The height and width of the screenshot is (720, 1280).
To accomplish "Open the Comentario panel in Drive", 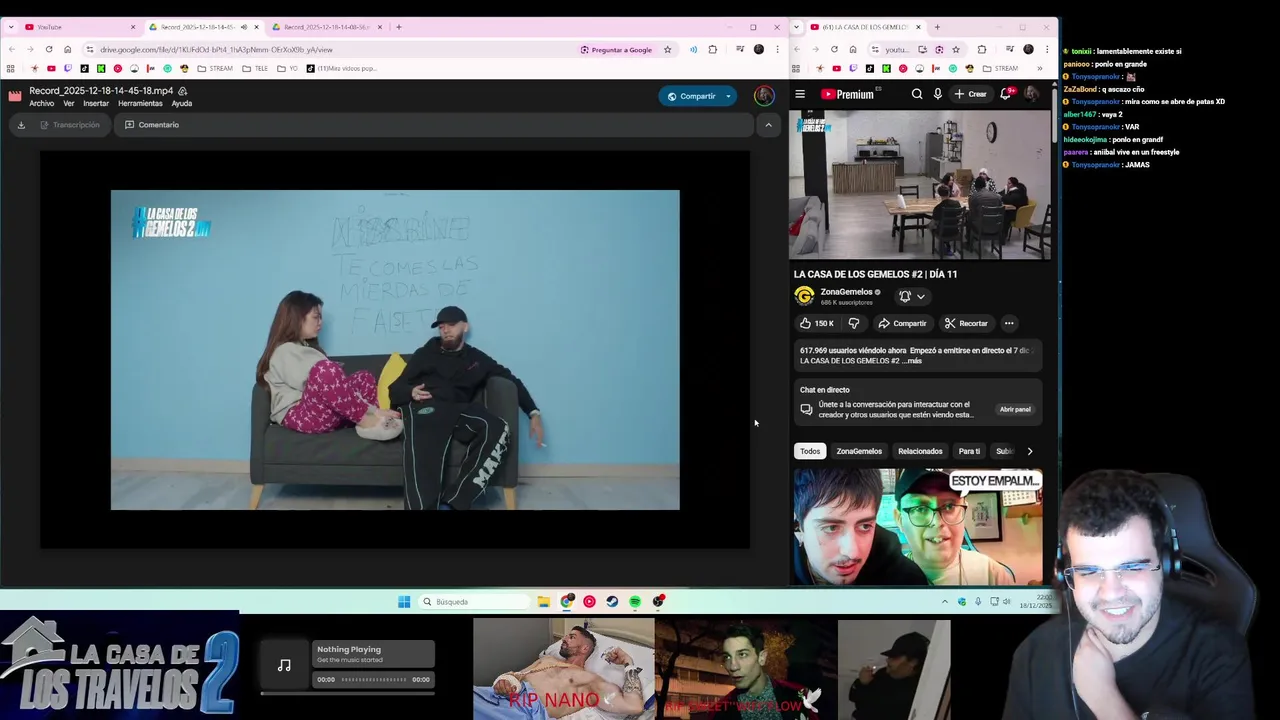I will [x=152, y=125].
